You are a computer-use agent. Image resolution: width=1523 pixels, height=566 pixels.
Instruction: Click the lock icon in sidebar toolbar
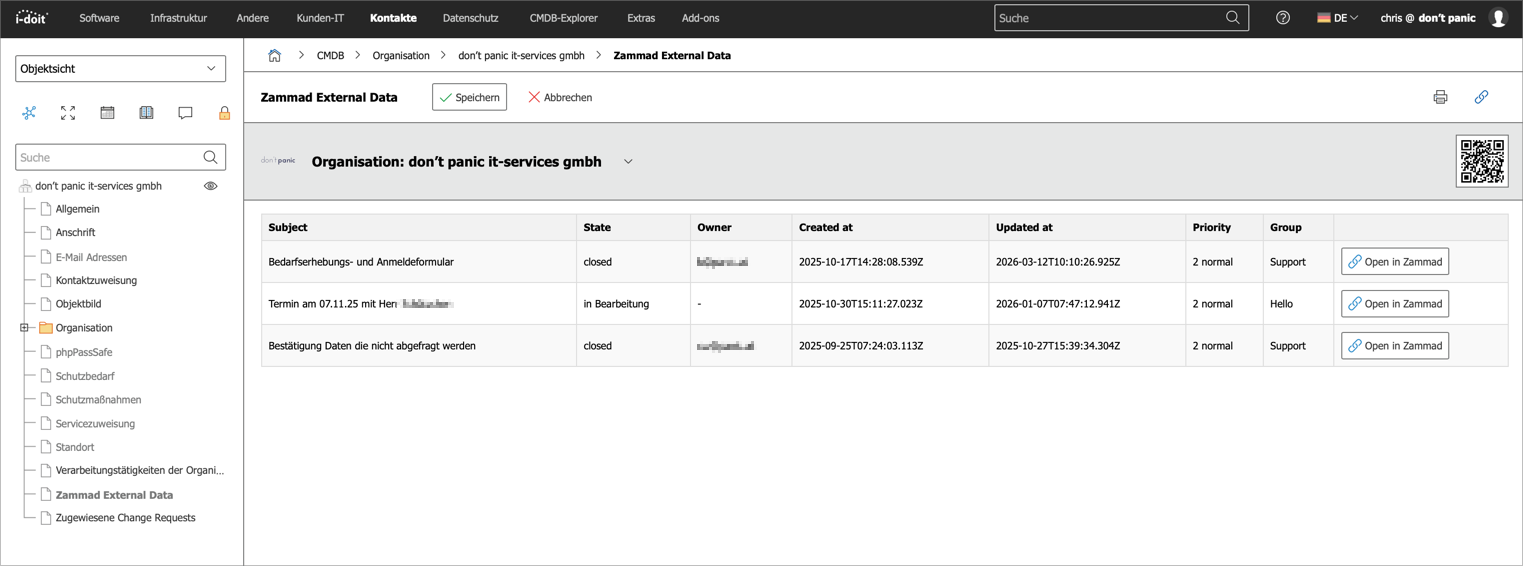(x=224, y=113)
